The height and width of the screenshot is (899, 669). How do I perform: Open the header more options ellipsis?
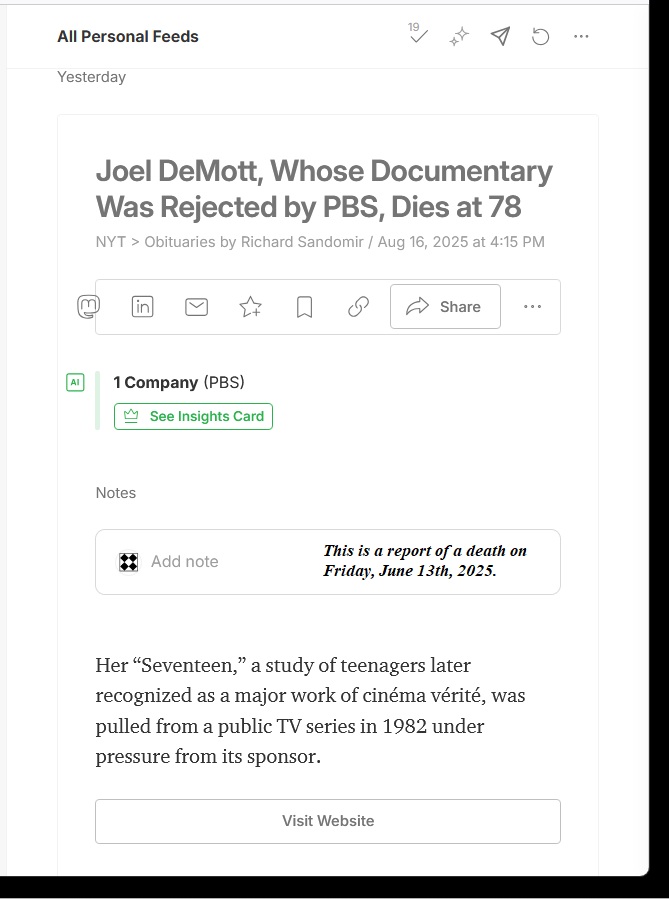581,37
